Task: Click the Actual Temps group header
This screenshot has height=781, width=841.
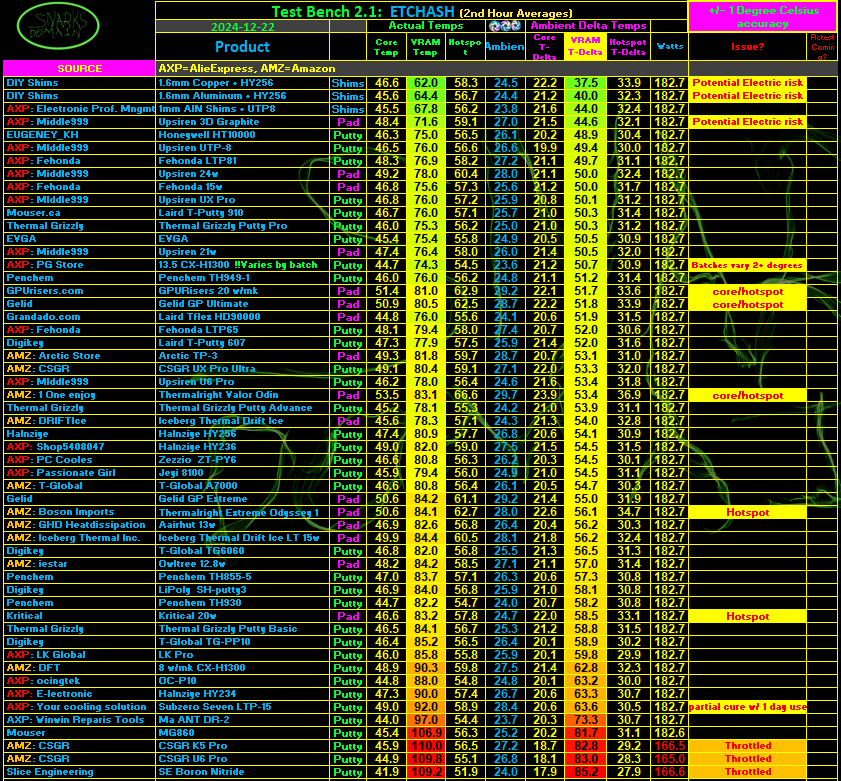Action: click(426, 26)
